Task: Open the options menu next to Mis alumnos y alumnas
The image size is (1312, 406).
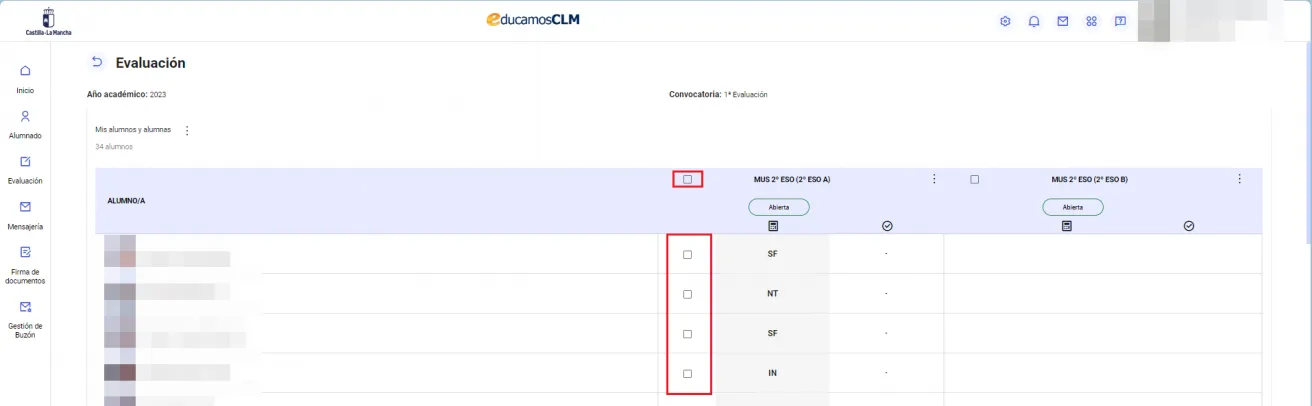Action: (187, 131)
